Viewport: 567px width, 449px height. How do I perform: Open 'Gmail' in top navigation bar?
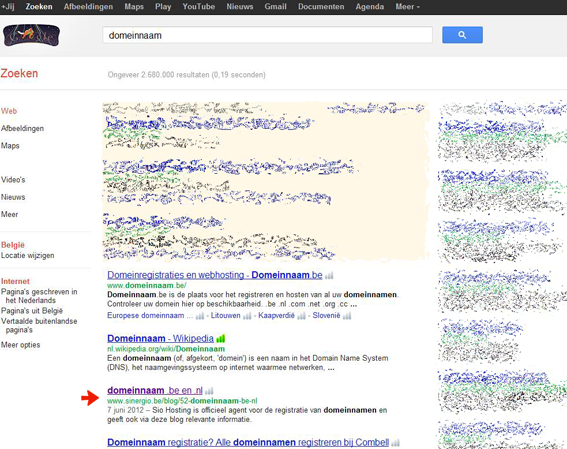coord(275,7)
